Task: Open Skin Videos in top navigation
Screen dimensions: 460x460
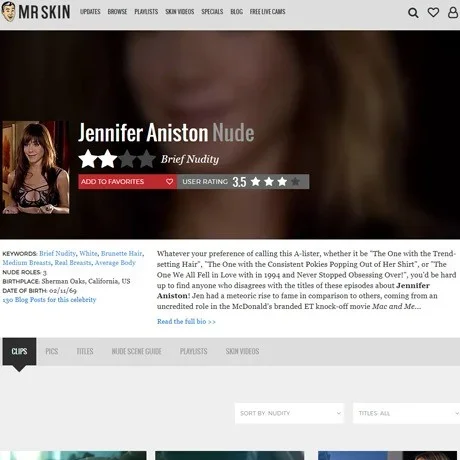Action: [x=180, y=12]
